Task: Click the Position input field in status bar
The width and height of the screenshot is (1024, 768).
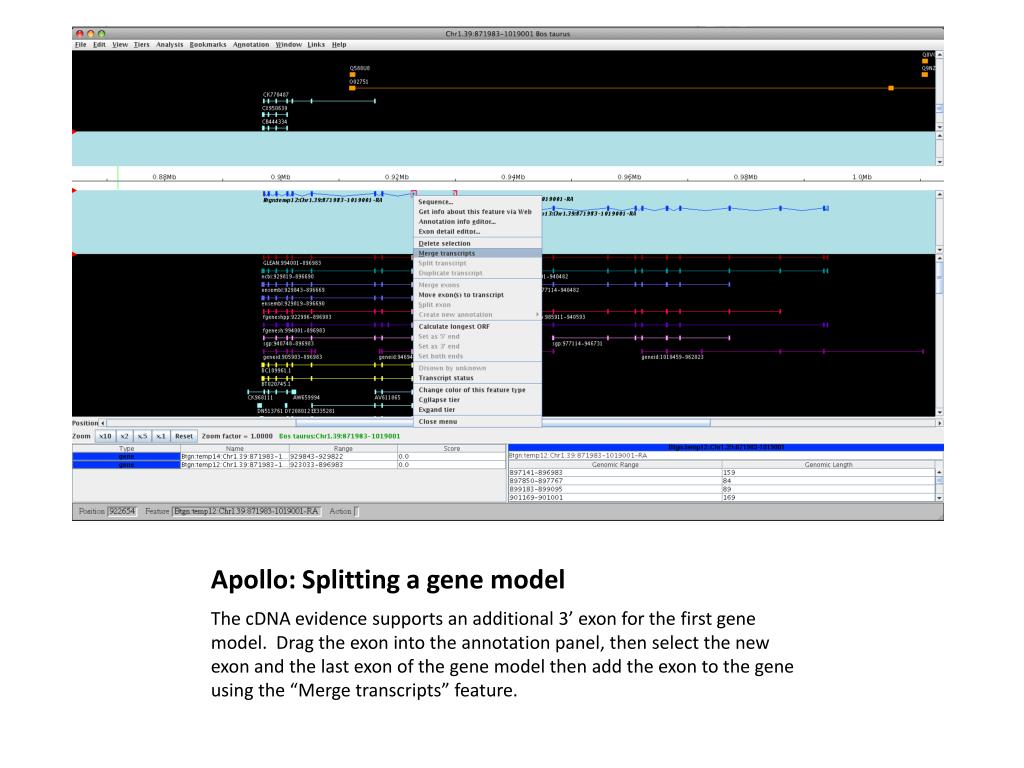Action: [x=122, y=511]
